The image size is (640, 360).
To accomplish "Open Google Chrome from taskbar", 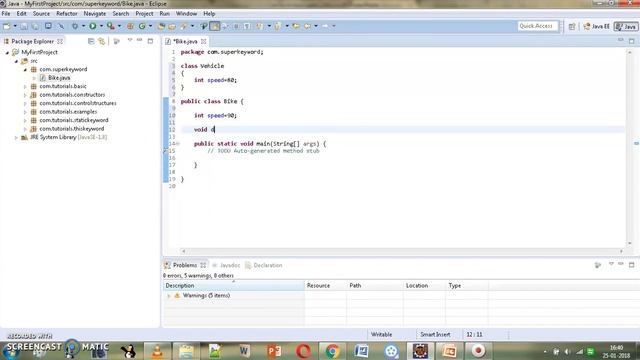I will coord(332,351).
